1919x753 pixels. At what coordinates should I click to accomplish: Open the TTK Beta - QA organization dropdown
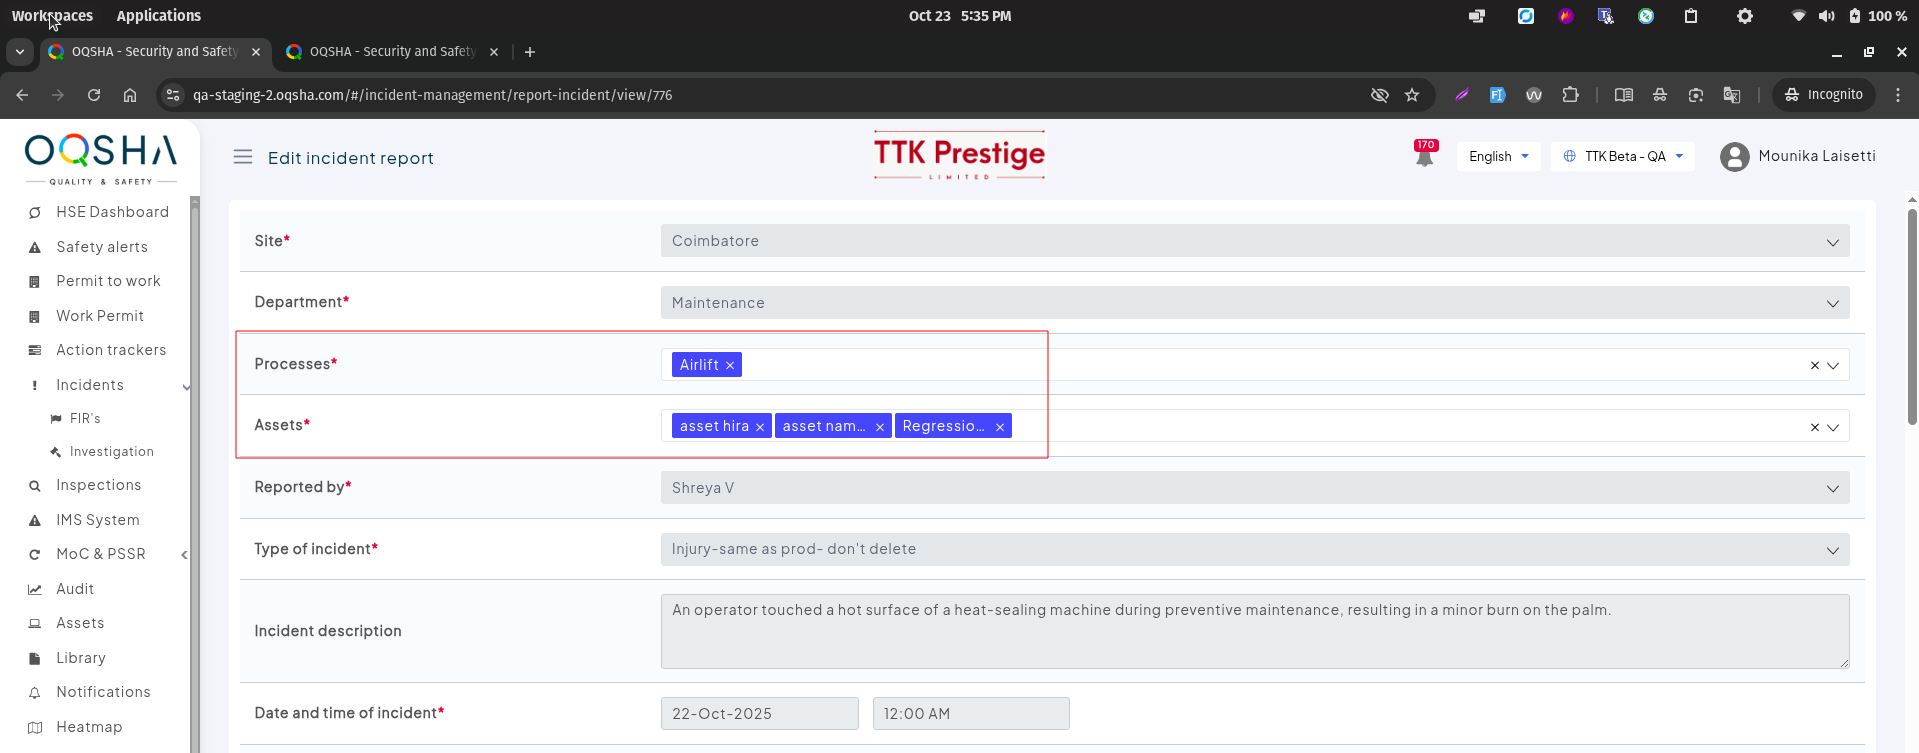(x=1623, y=156)
